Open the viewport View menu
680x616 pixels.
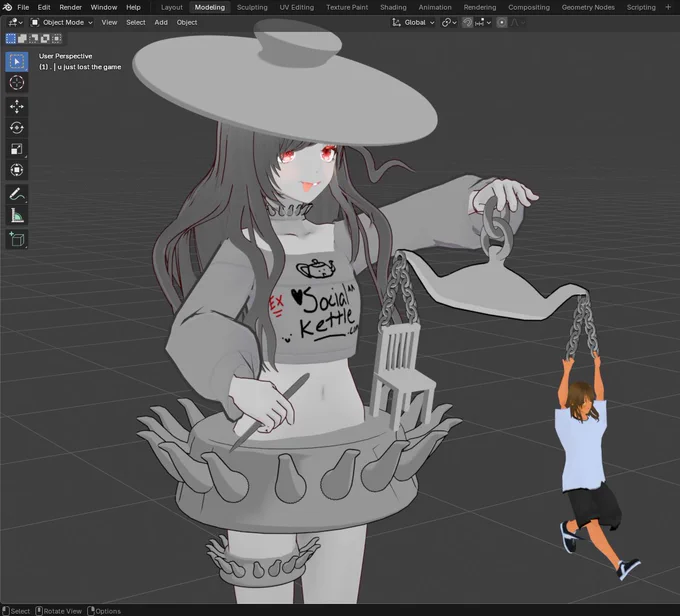pyautogui.click(x=109, y=23)
